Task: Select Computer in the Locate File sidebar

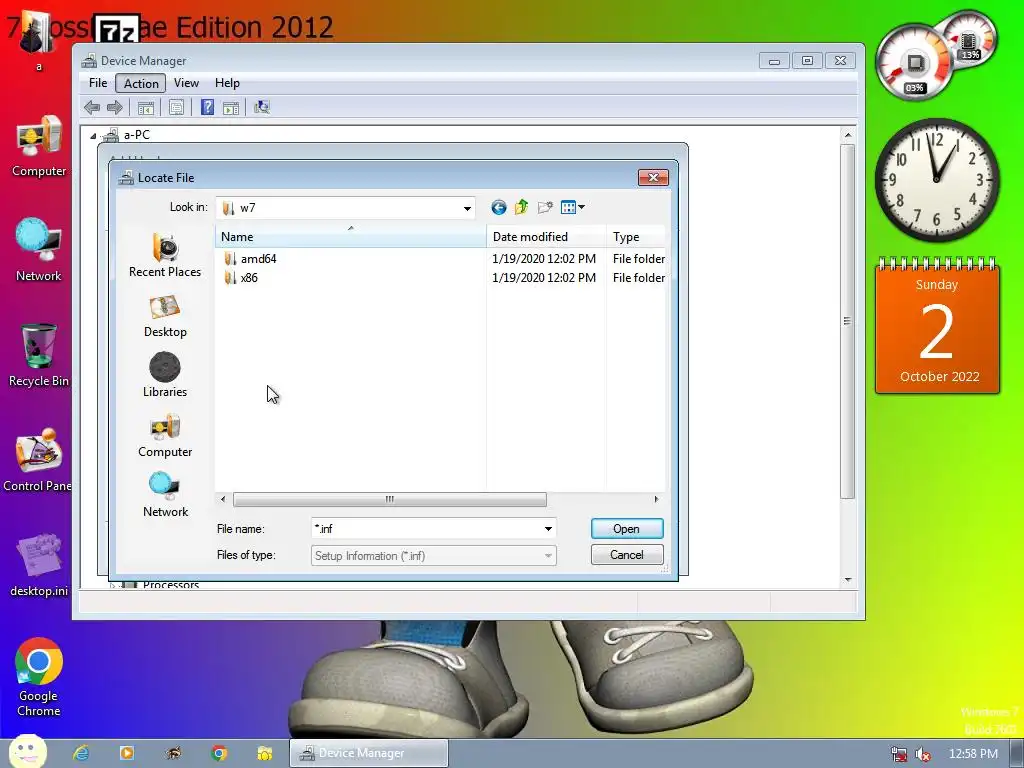Action: [x=165, y=436]
